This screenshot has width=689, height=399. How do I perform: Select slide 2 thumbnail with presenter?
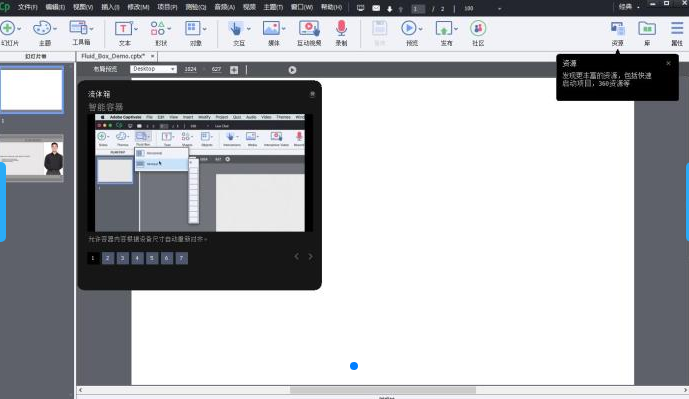(x=32, y=158)
